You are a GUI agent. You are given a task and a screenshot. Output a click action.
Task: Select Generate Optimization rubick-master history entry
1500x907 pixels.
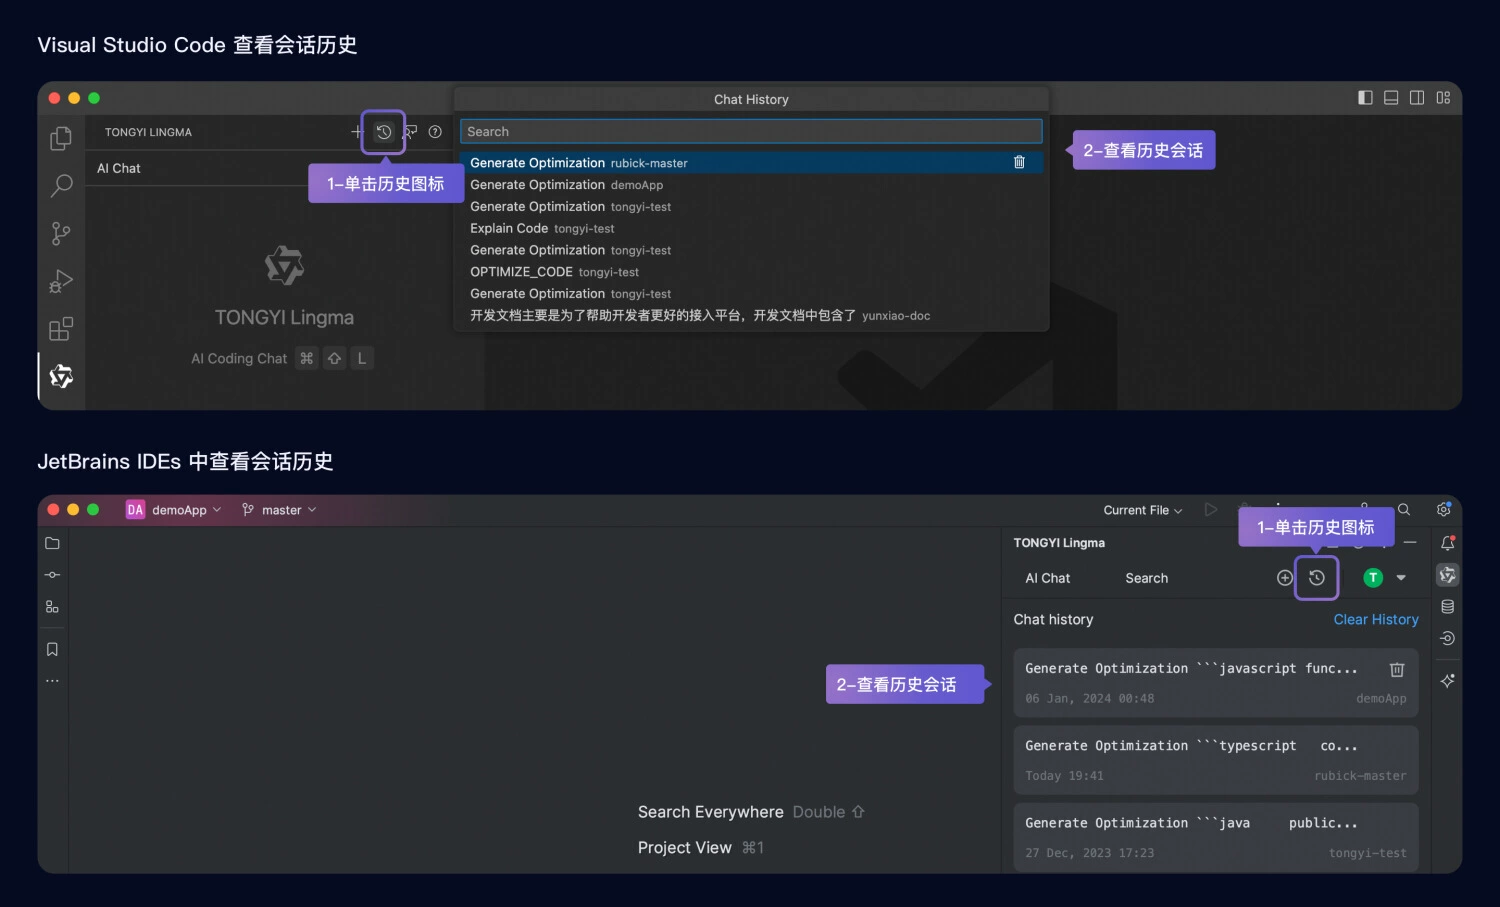751,163
